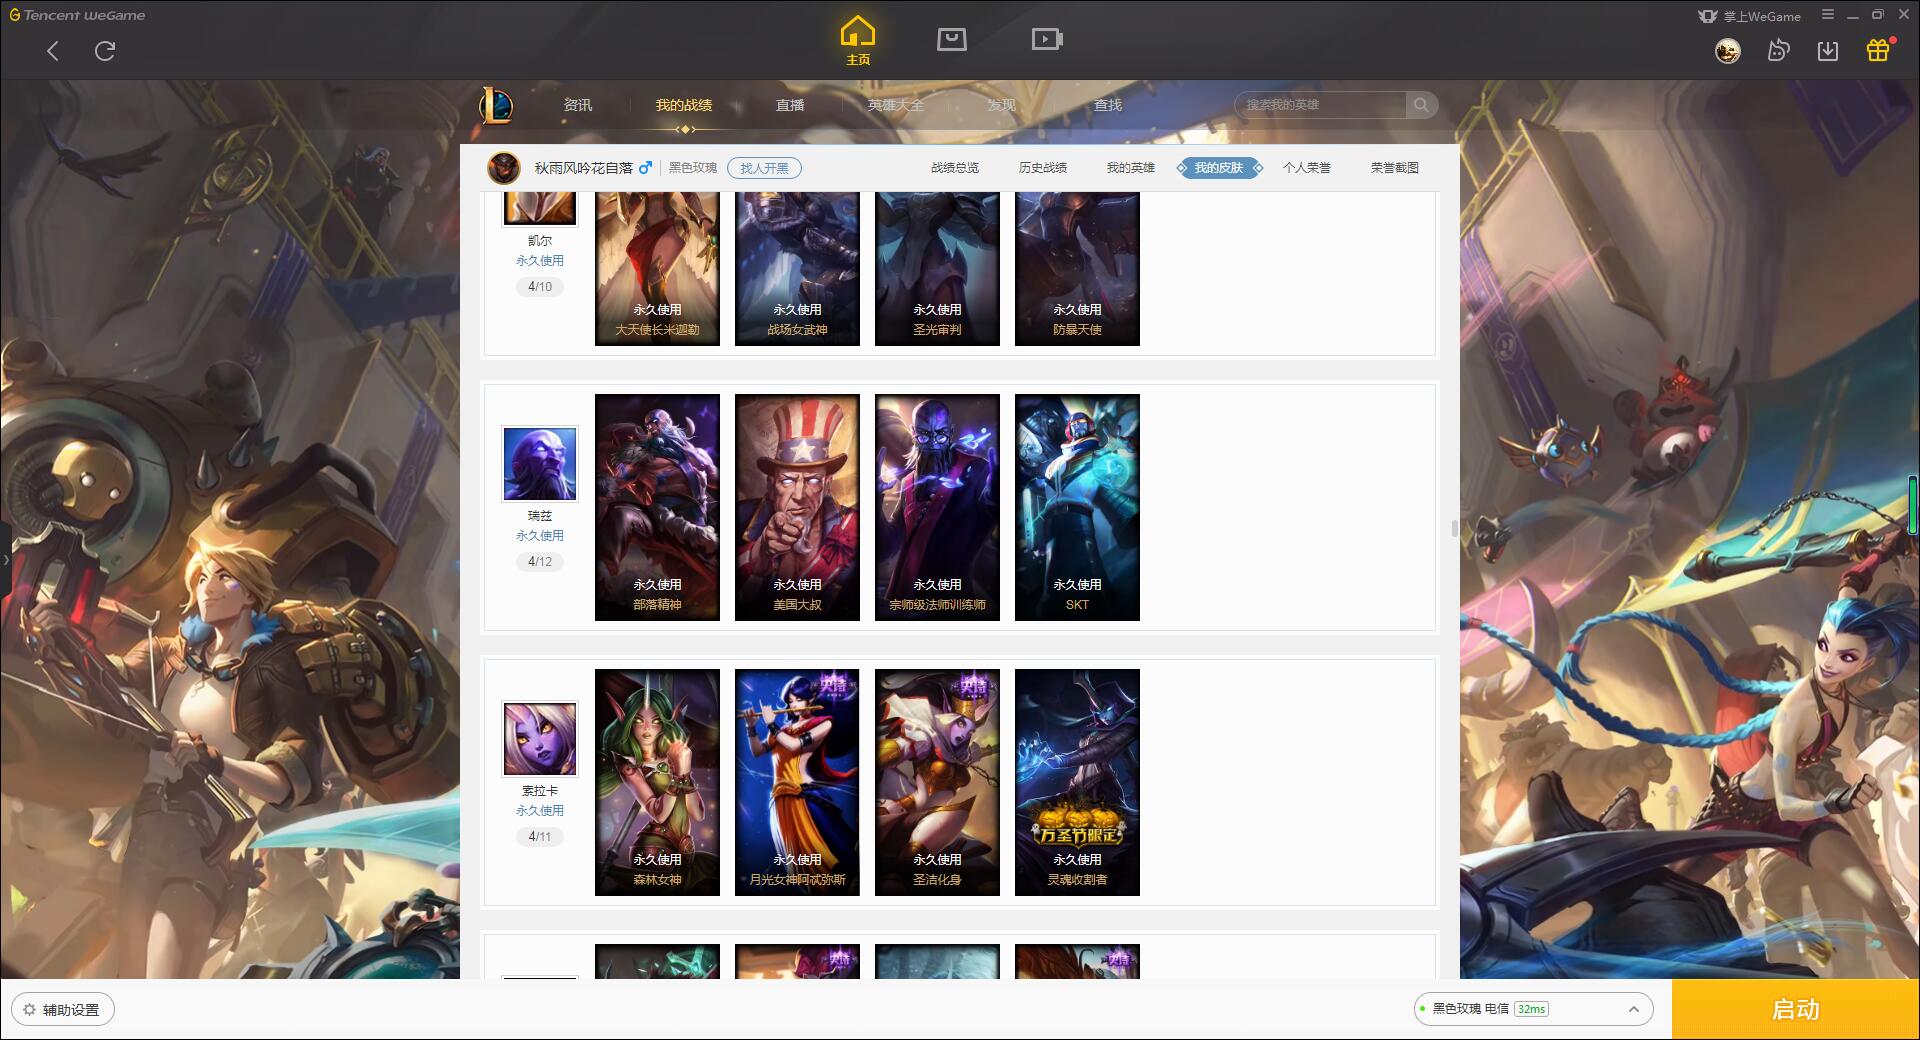Viewport: 1920px width, 1040px height.
Task: Open the 月光女神阿忒弥斯 skin card
Action: 797,782
